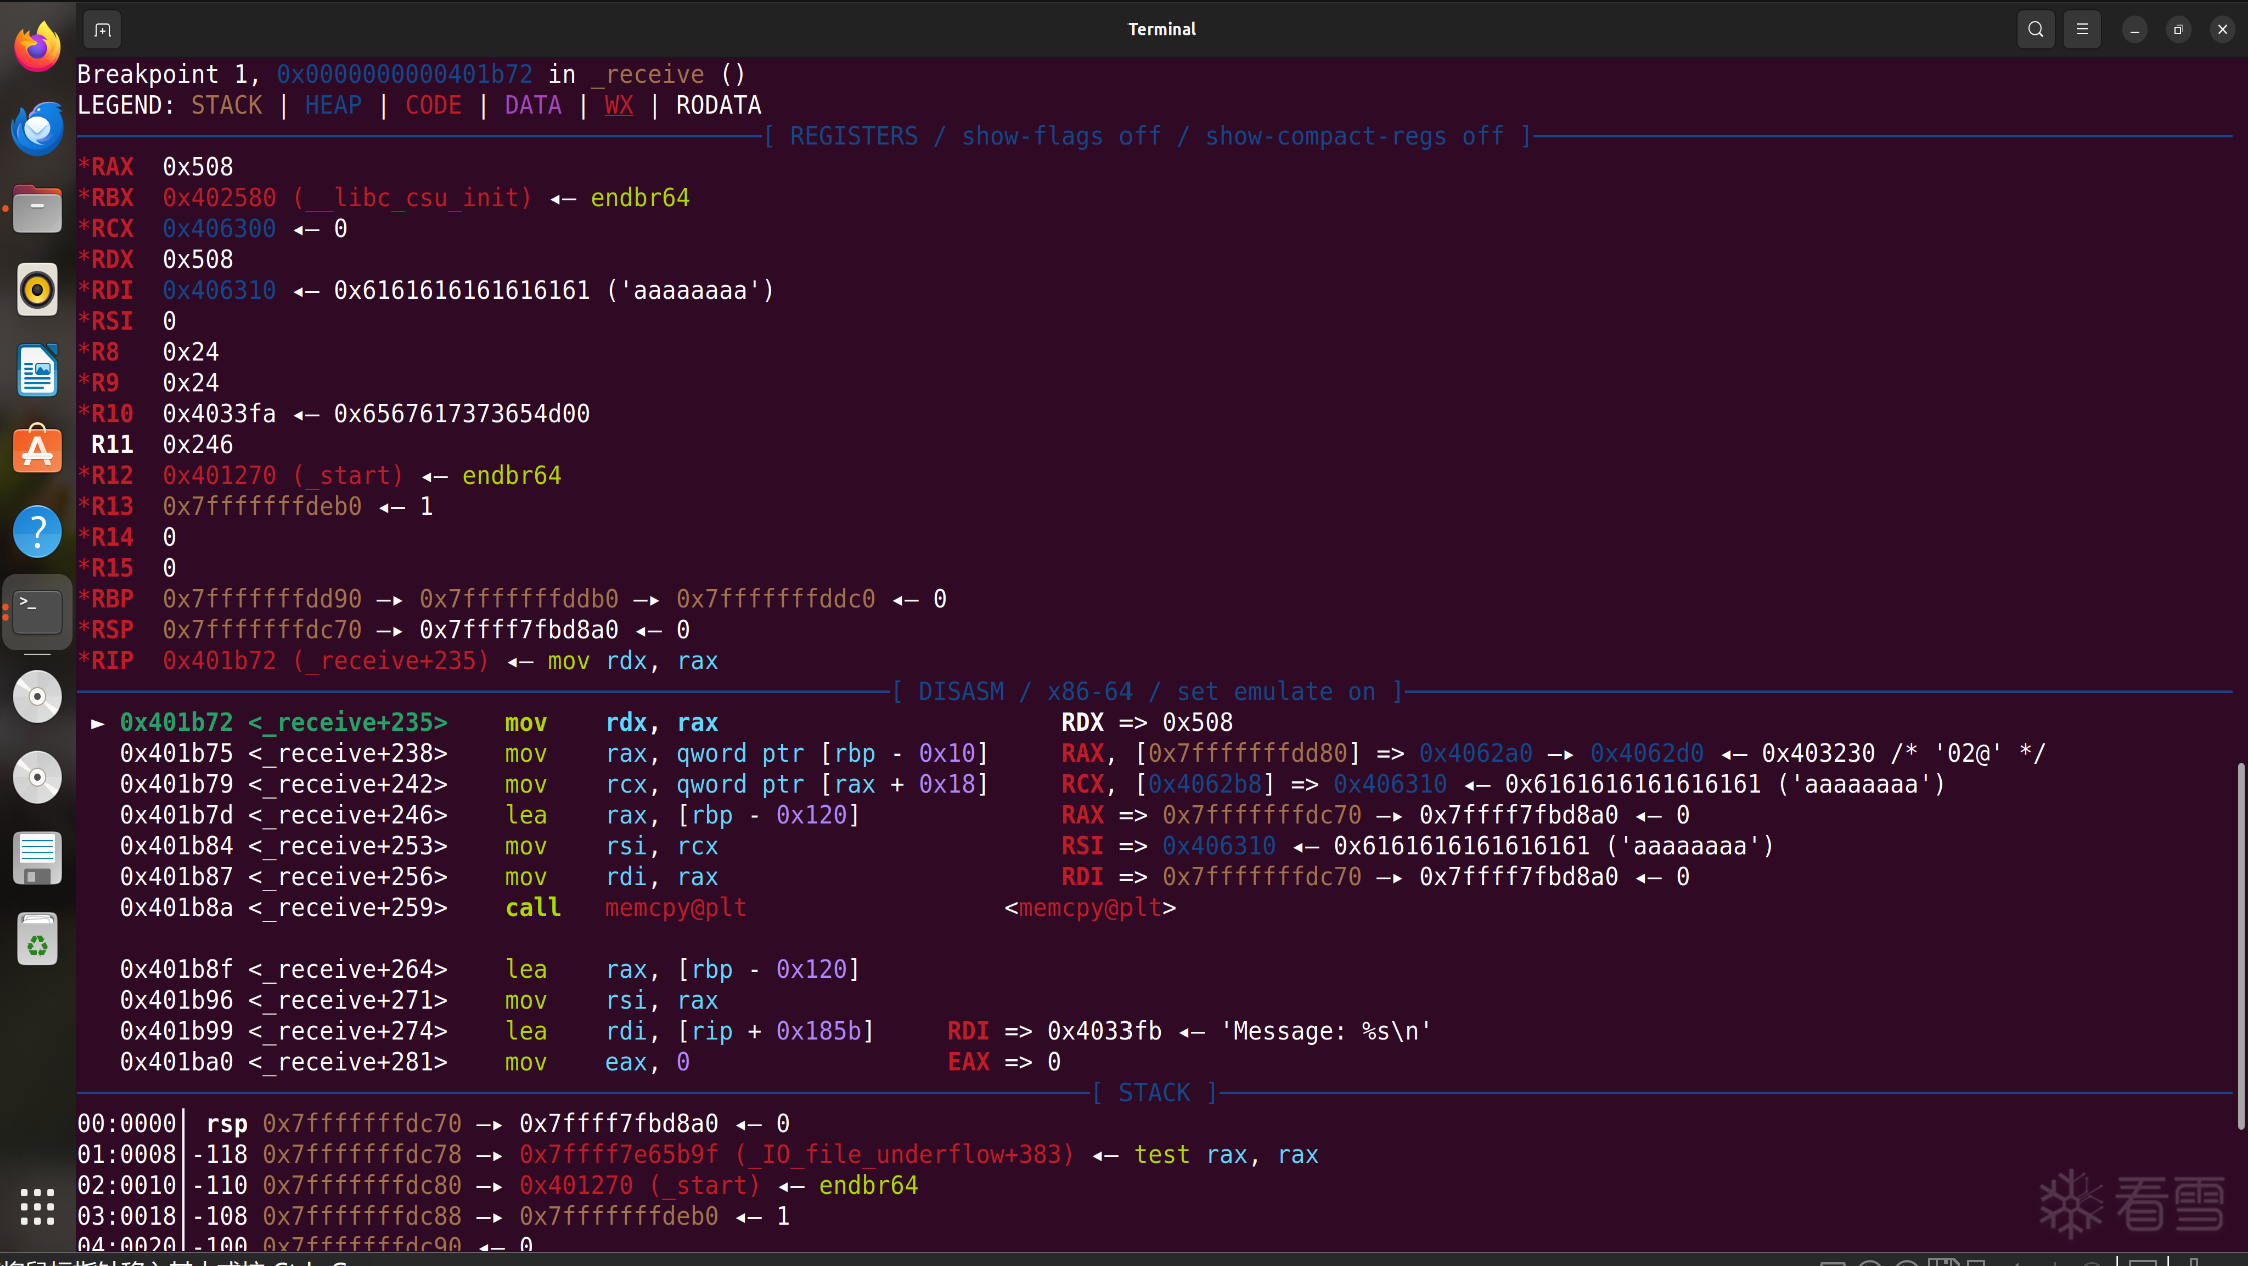The height and width of the screenshot is (1266, 2248).
Task: Open the Terminal hamburger menu
Action: click(2082, 29)
